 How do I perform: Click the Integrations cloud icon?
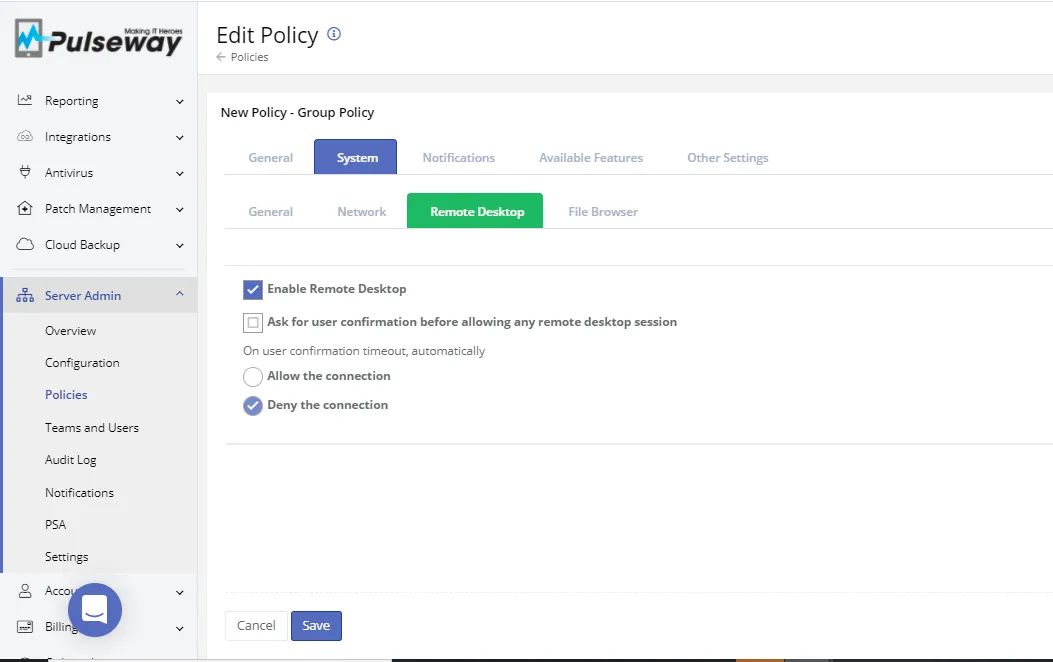(25, 137)
